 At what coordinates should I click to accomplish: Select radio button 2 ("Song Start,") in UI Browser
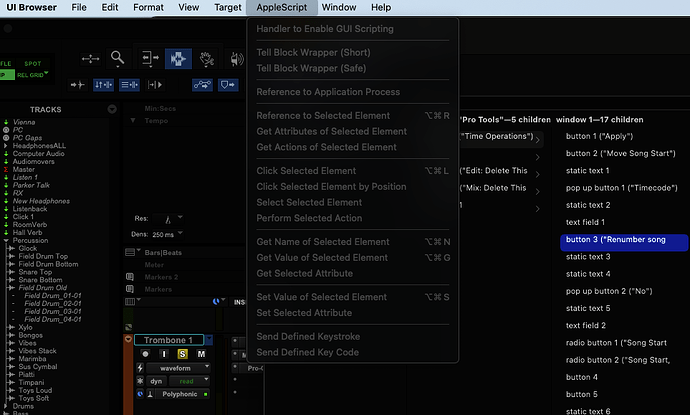[x=618, y=360]
